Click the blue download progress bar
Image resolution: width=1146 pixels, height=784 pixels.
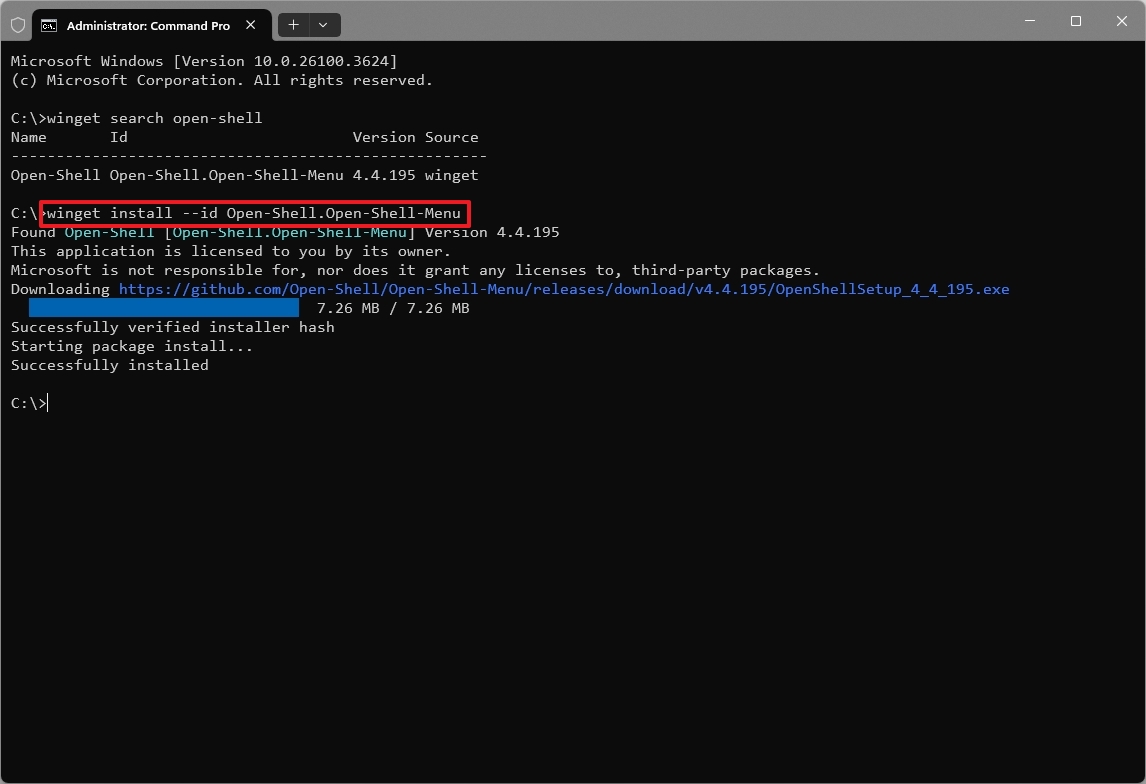164,308
